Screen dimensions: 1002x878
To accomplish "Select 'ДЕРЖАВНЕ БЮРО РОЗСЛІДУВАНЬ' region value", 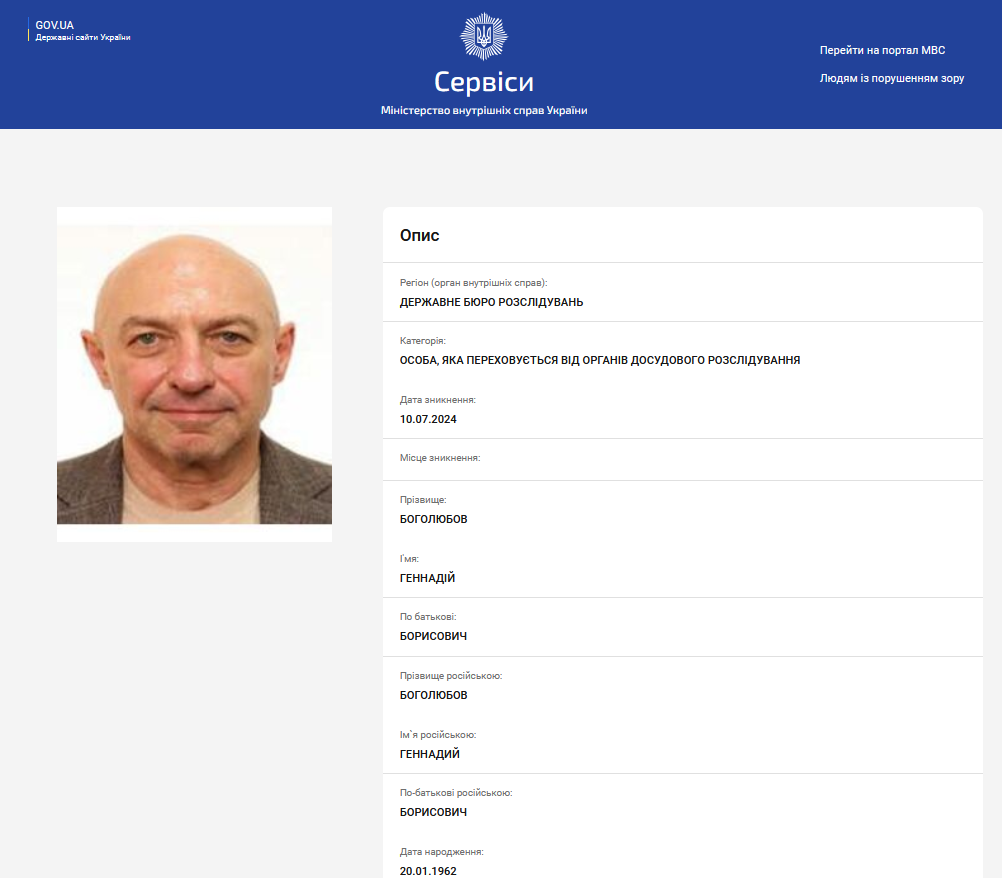I will click(x=491, y=302).
